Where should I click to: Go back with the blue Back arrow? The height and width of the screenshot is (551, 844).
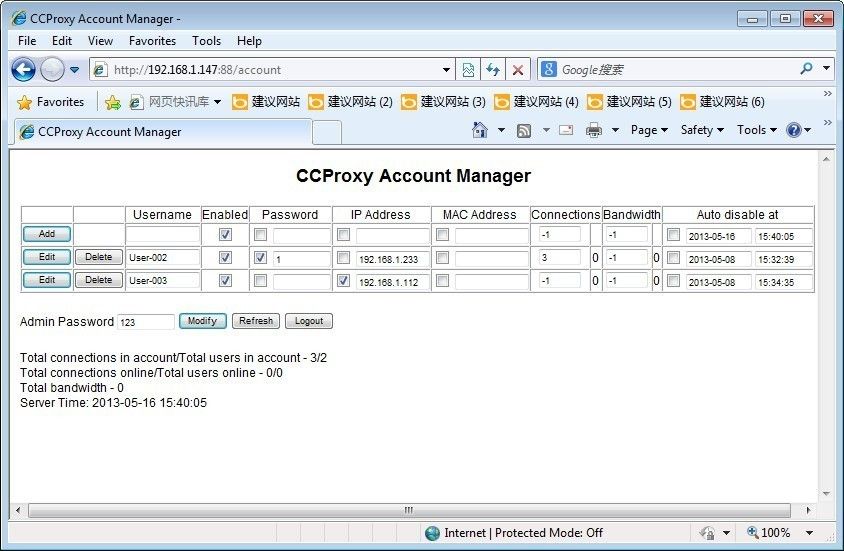24,69
